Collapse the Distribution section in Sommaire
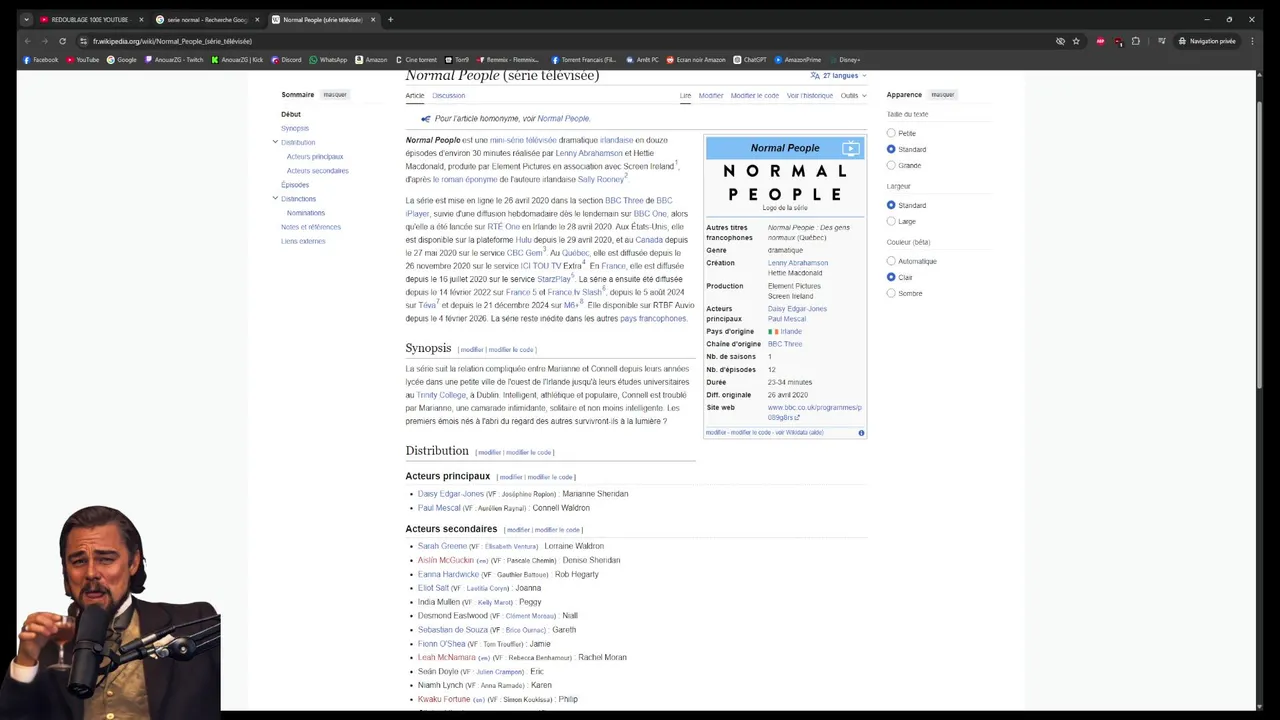The width and height of the screenshot is (1280, 720). point(275,142)
